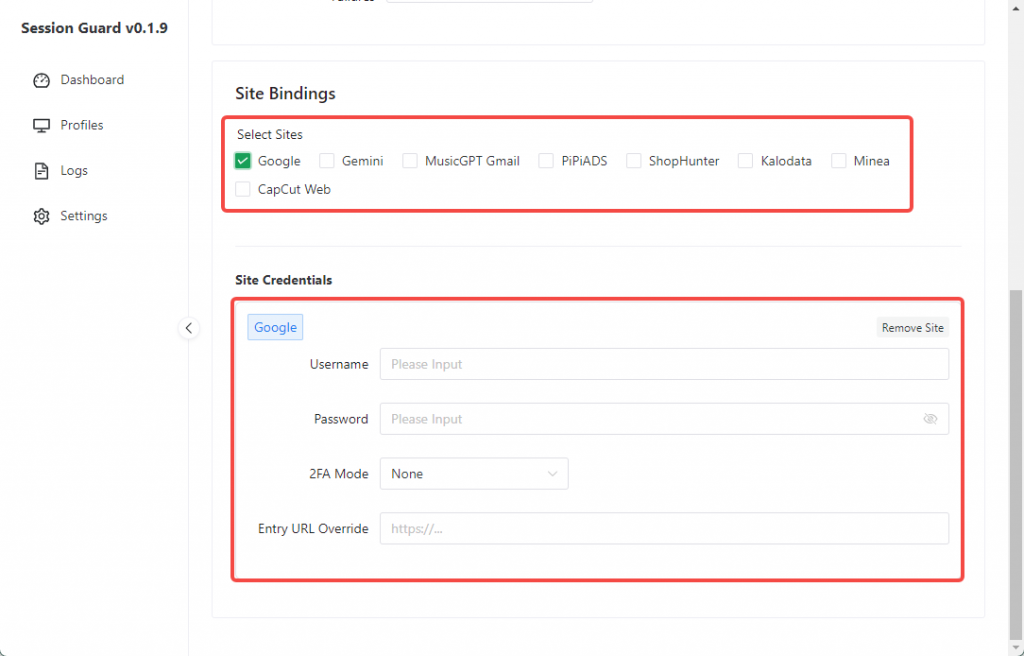Click the vertical scrollbar thumb
The image size is (1024, 656).
[1016, 464]
